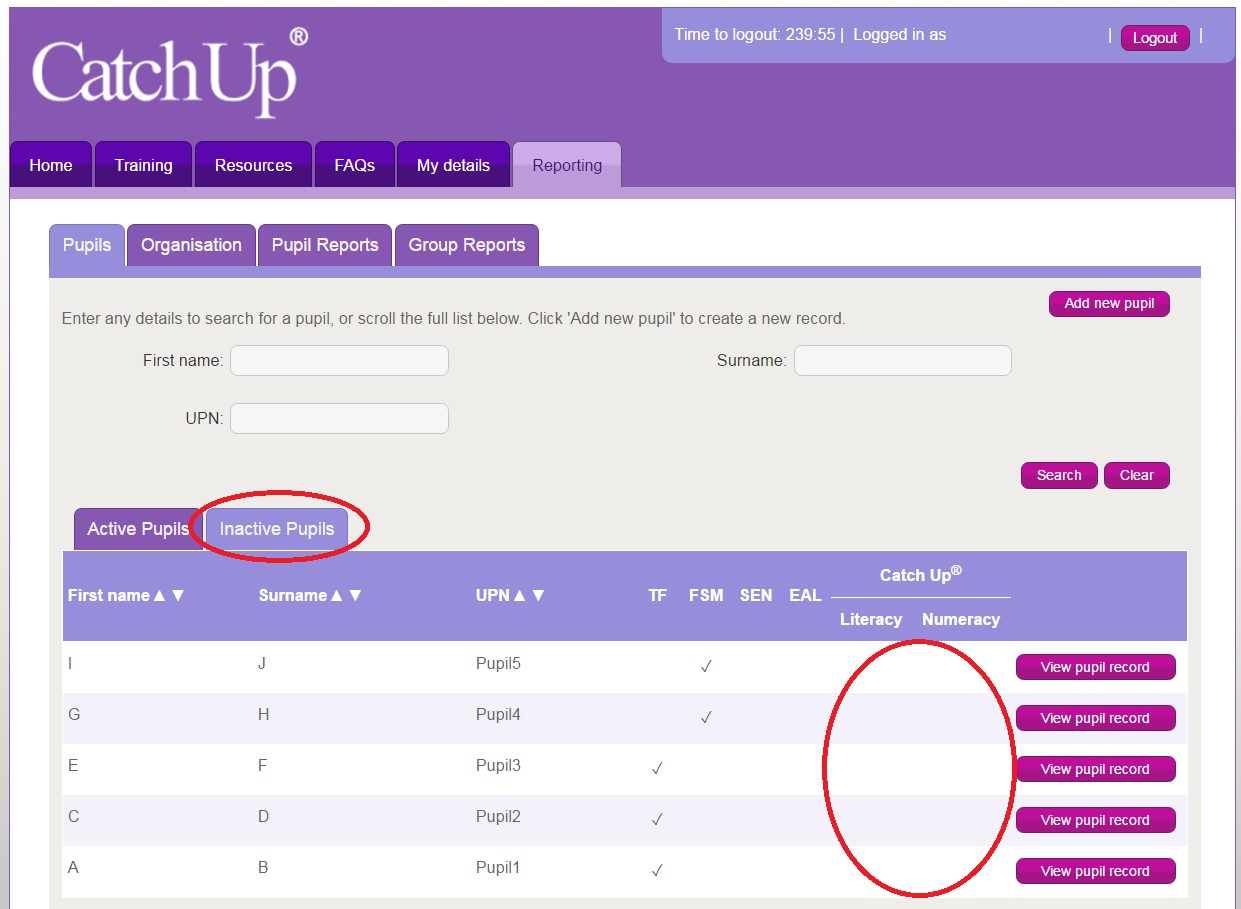Click the 'Pupil1' UPN cell
Image resolution: width=1241 pixels, height=909 pixels.
pyautogui.click(x=498, y=868)
